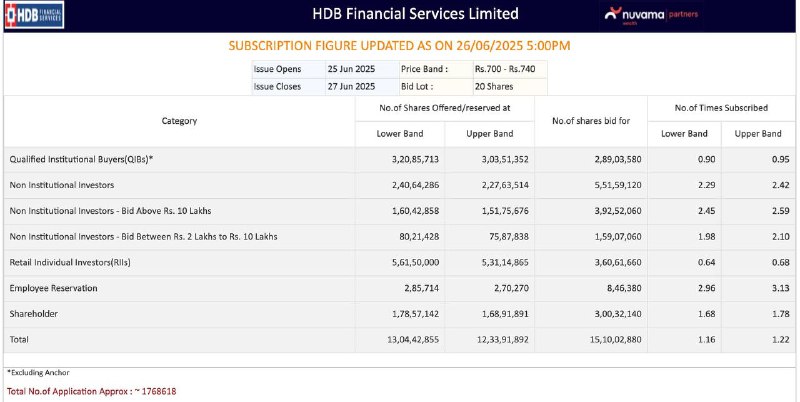Click 'Retail Individual Investors(RIIs)' row label
Viewport: 800px width, 402px height.
(x=70, y=263)
